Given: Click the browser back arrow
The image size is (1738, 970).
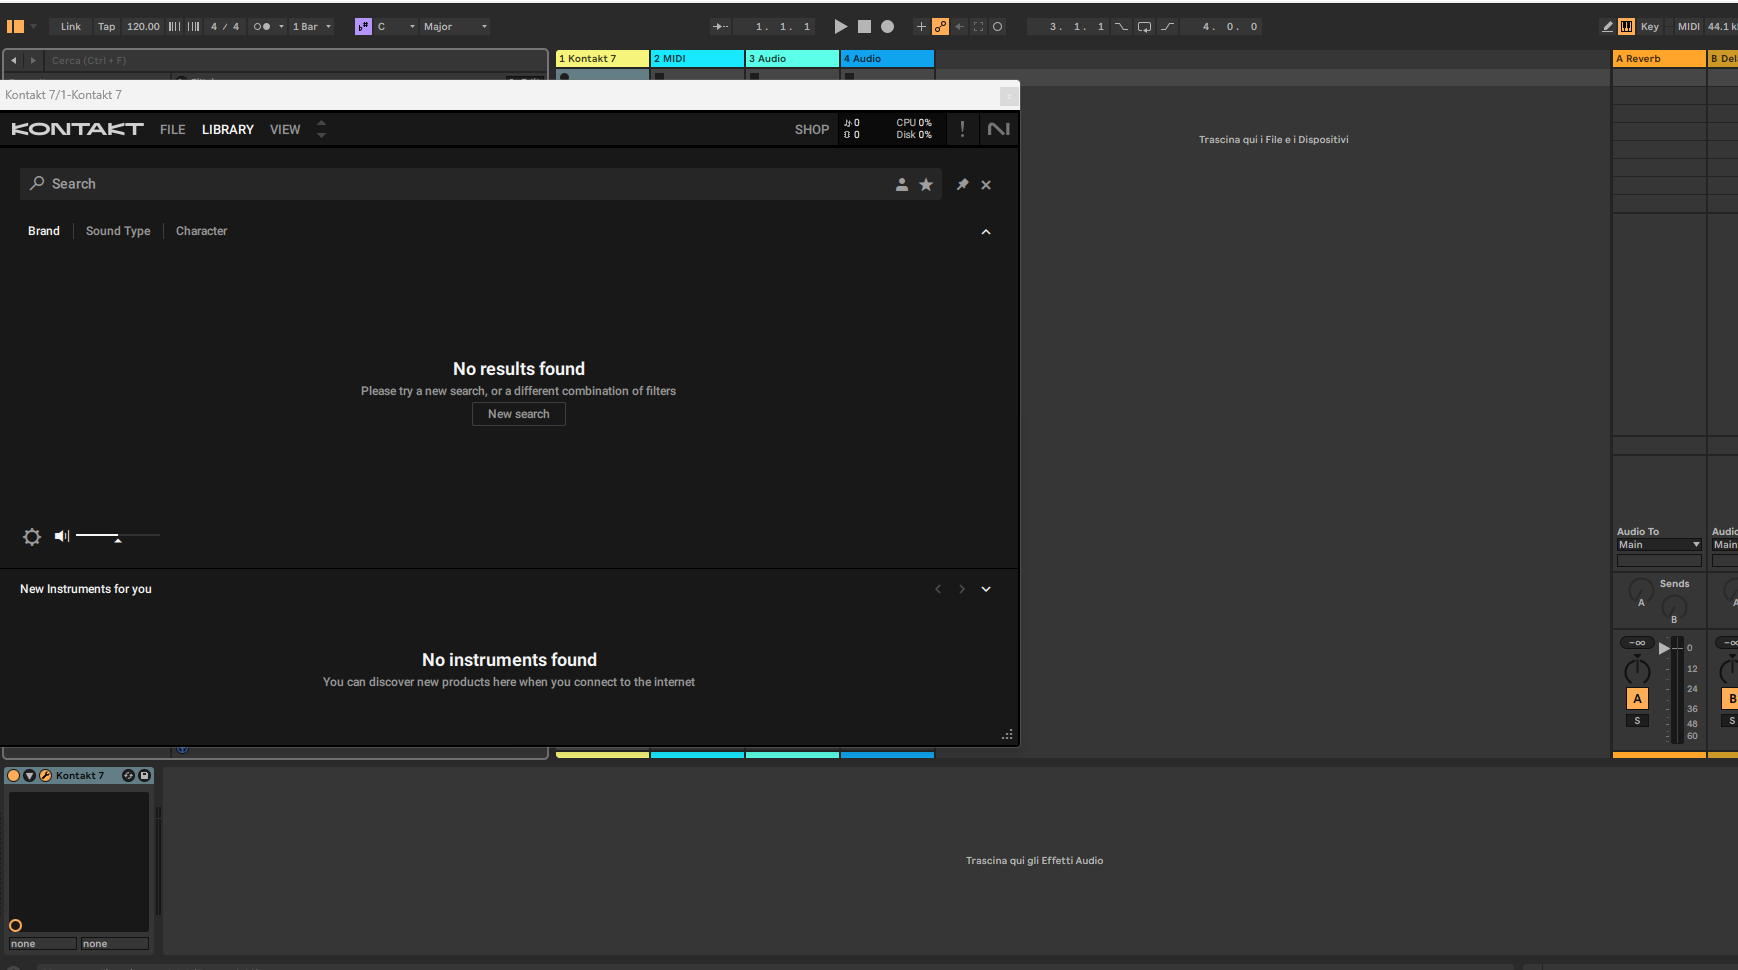Looking at the screenshot, I should 14,61.
